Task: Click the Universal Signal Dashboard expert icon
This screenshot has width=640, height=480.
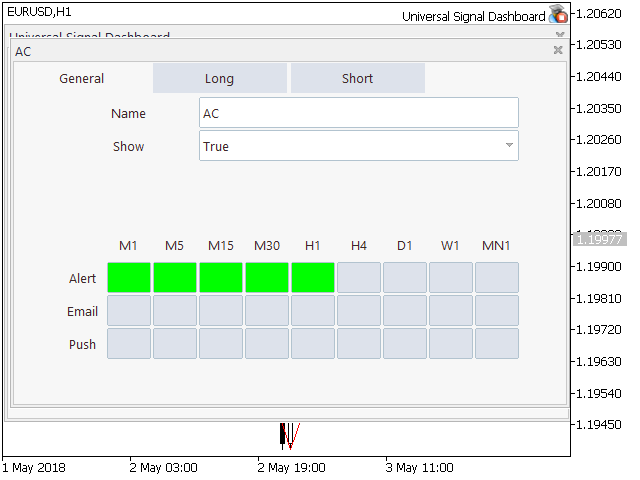Action: pos(558,15)
